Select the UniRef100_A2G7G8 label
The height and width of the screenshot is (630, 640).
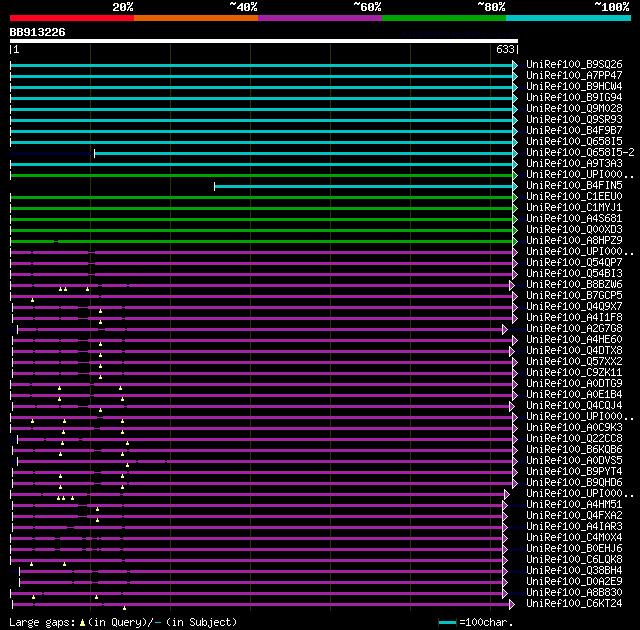coord(574,329)
